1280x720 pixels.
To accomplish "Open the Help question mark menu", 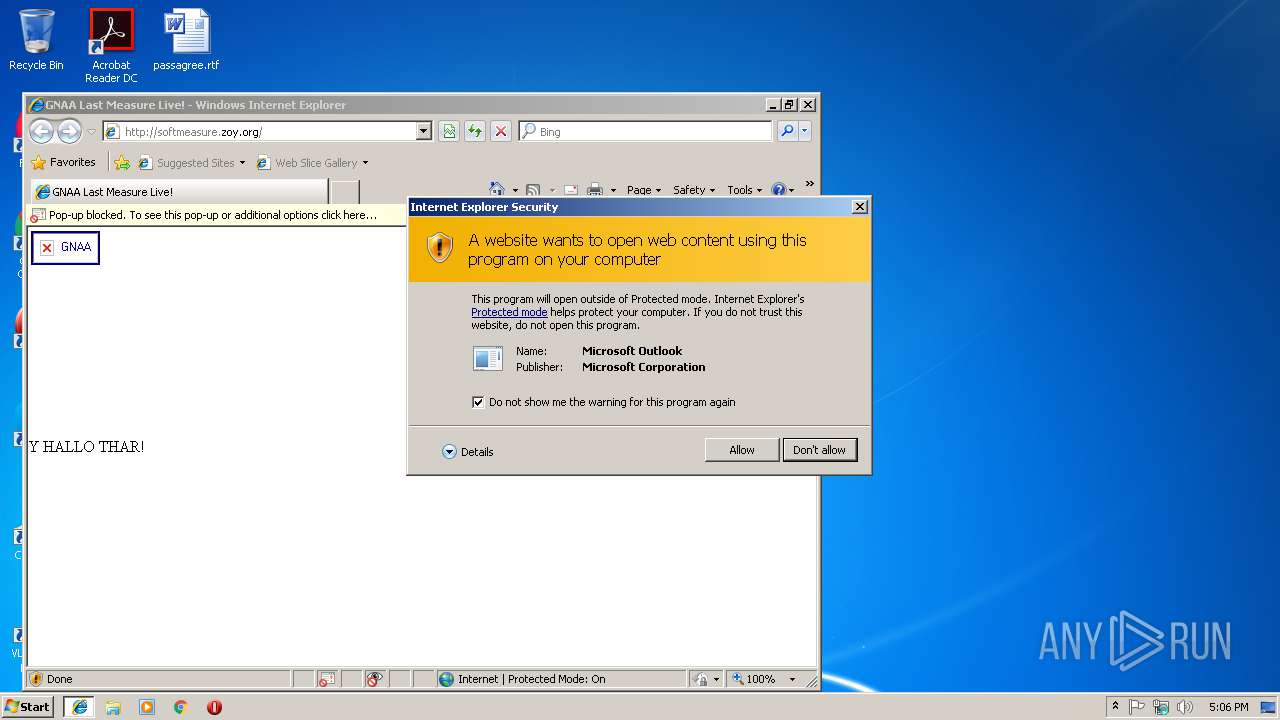I will tap(782, 190).
